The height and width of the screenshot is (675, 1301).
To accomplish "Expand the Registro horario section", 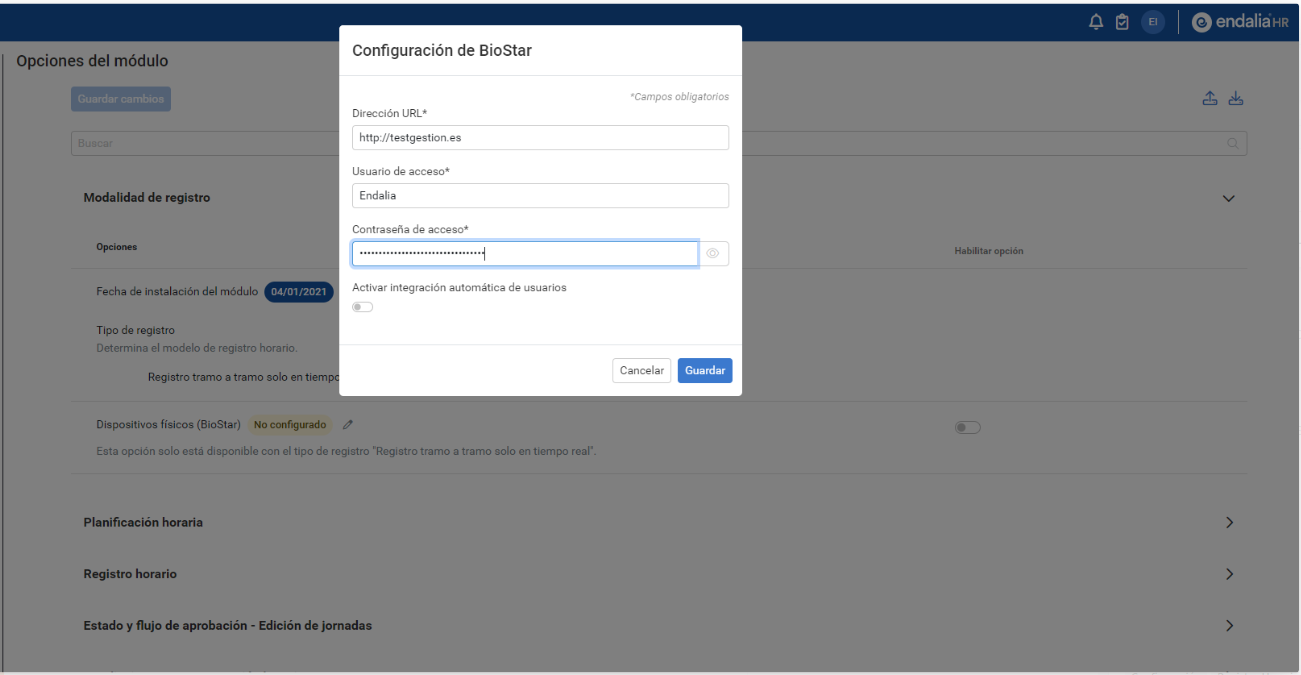I will coord(1229,574).
